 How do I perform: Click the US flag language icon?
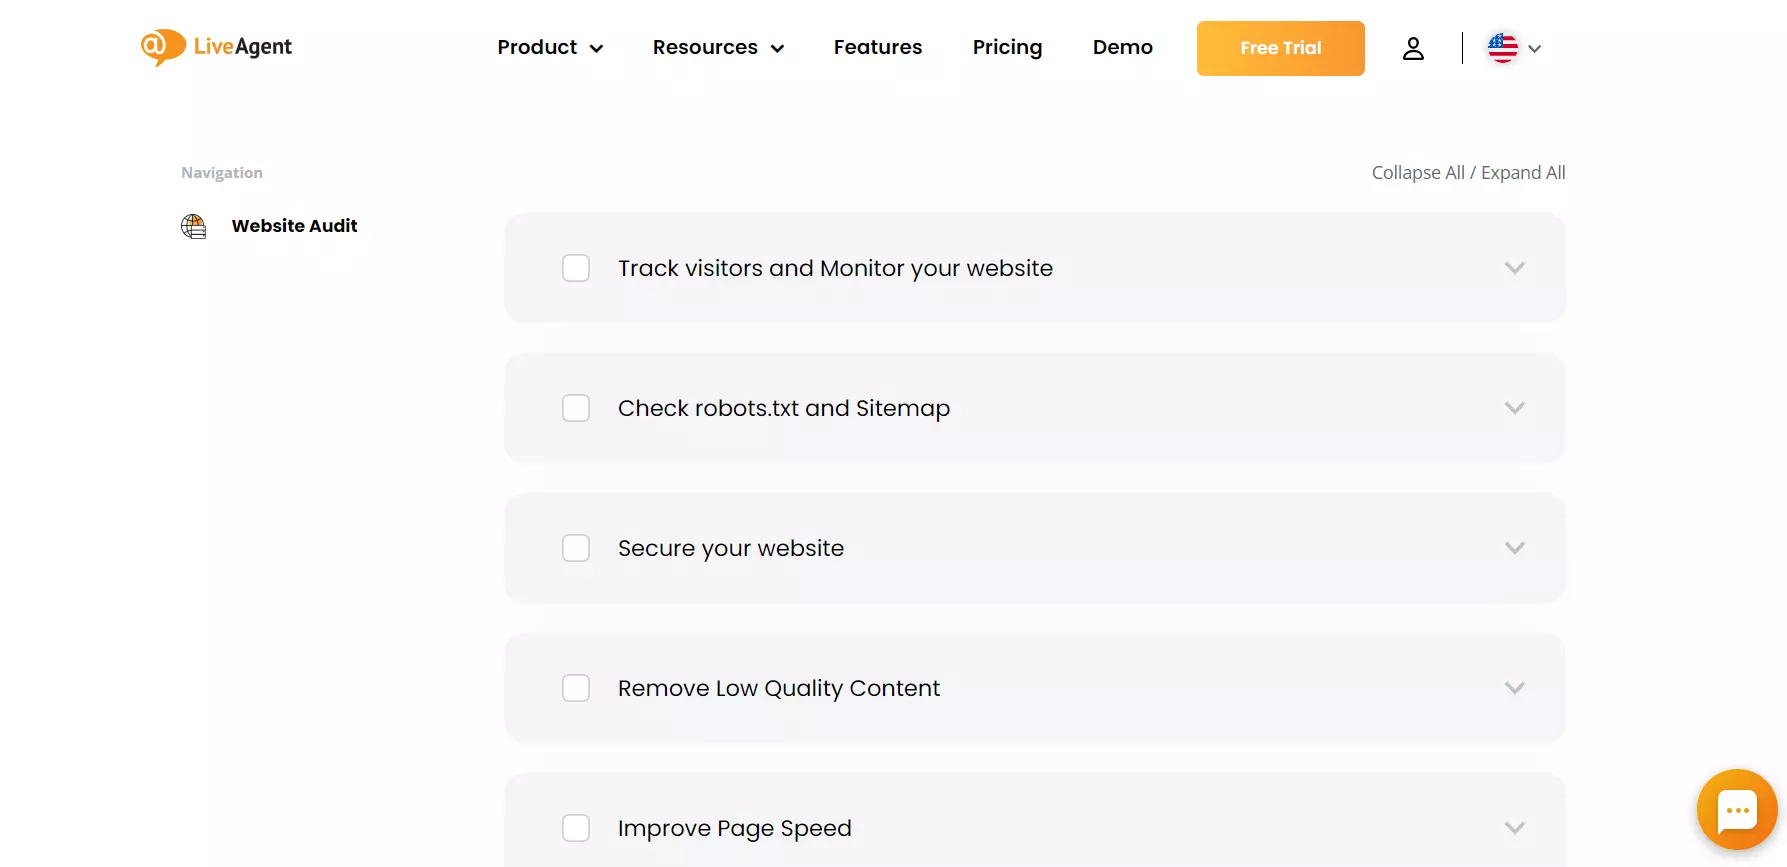tap(1502, 48)
